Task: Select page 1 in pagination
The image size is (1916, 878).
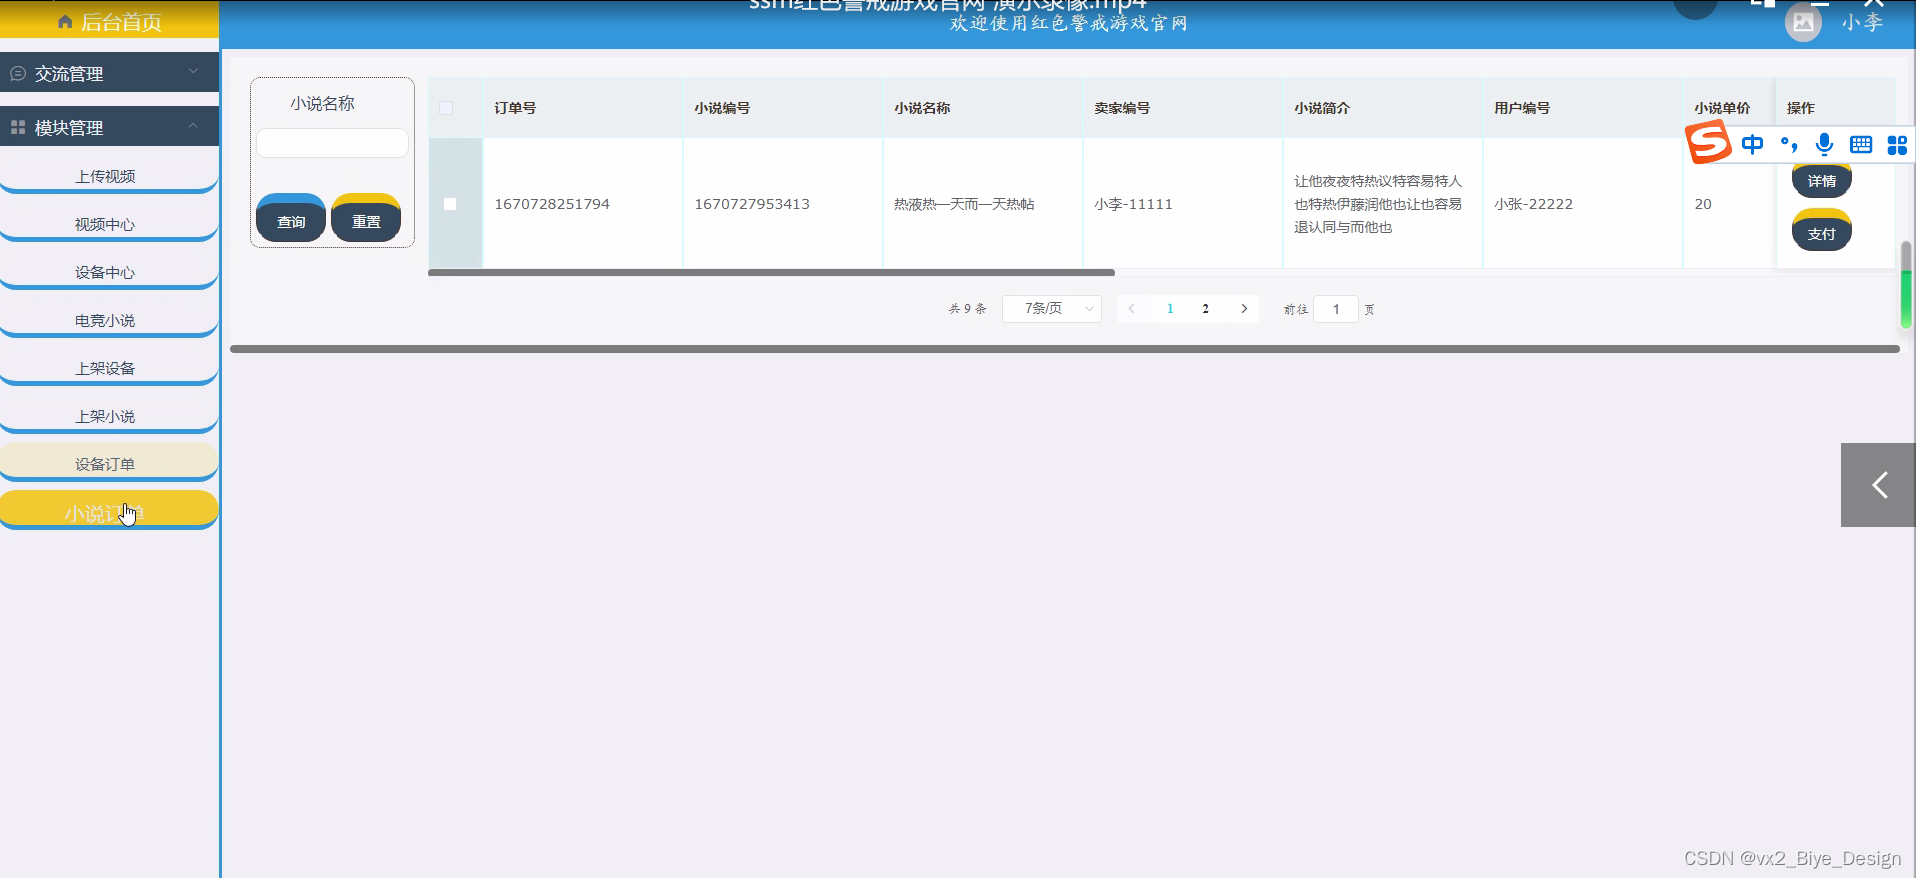Action: pyautogui.click(x=1170, y=308)
